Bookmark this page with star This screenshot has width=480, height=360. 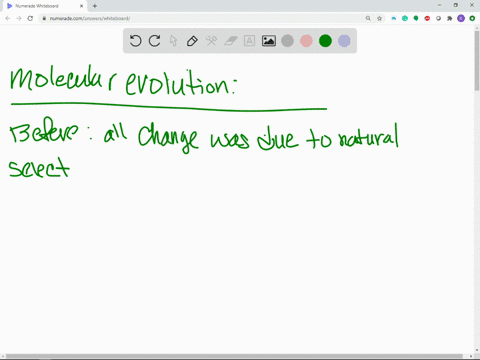pos(379,18)
